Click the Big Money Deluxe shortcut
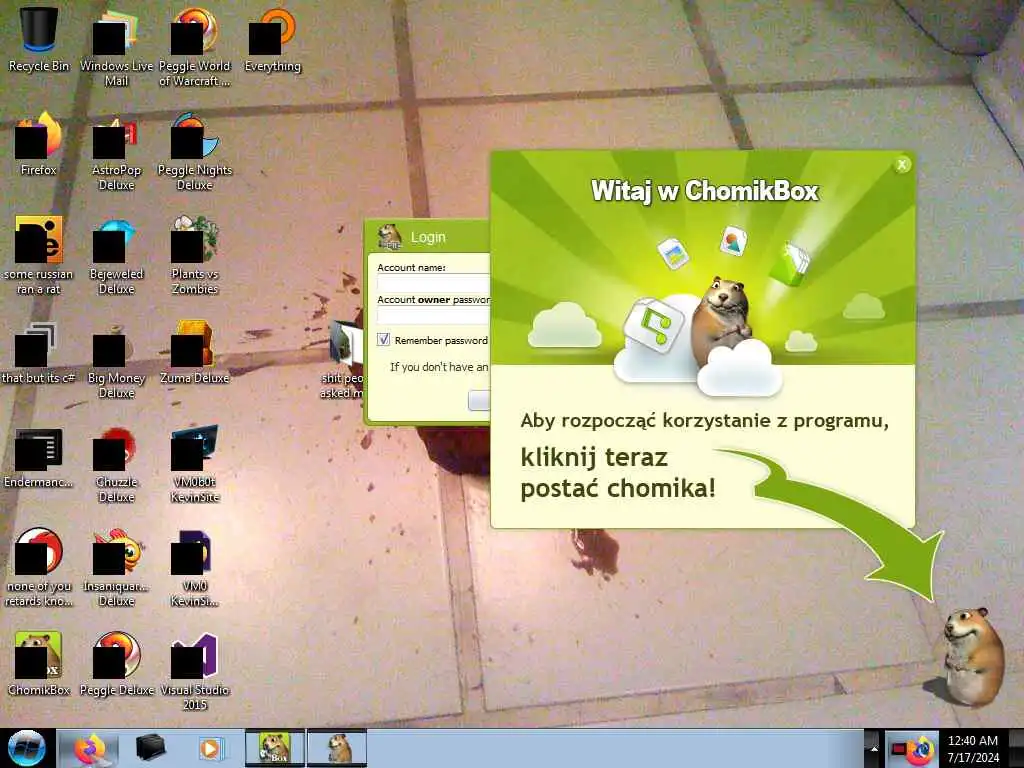The width and height of the screenshot is (1024, 768). [116, 359]
